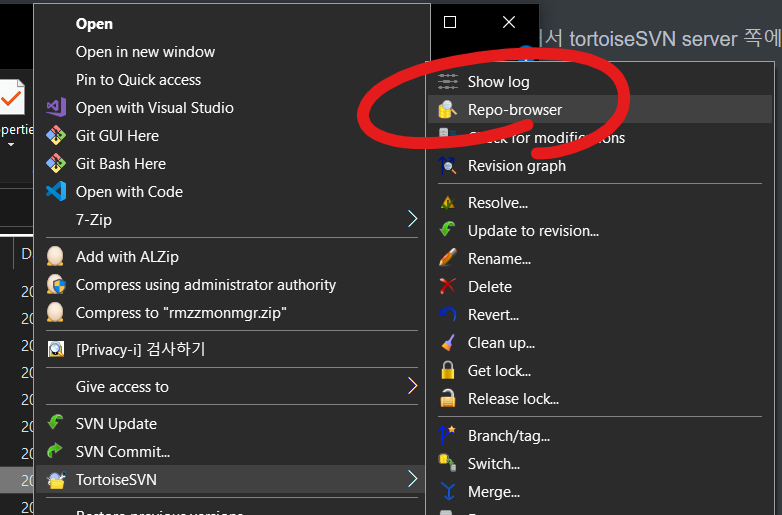The width and height of the screenshot is (782, 515).
Task: Click the Properties checkmark icon in Explorer ribbon
Action: [x=11, y=98]
